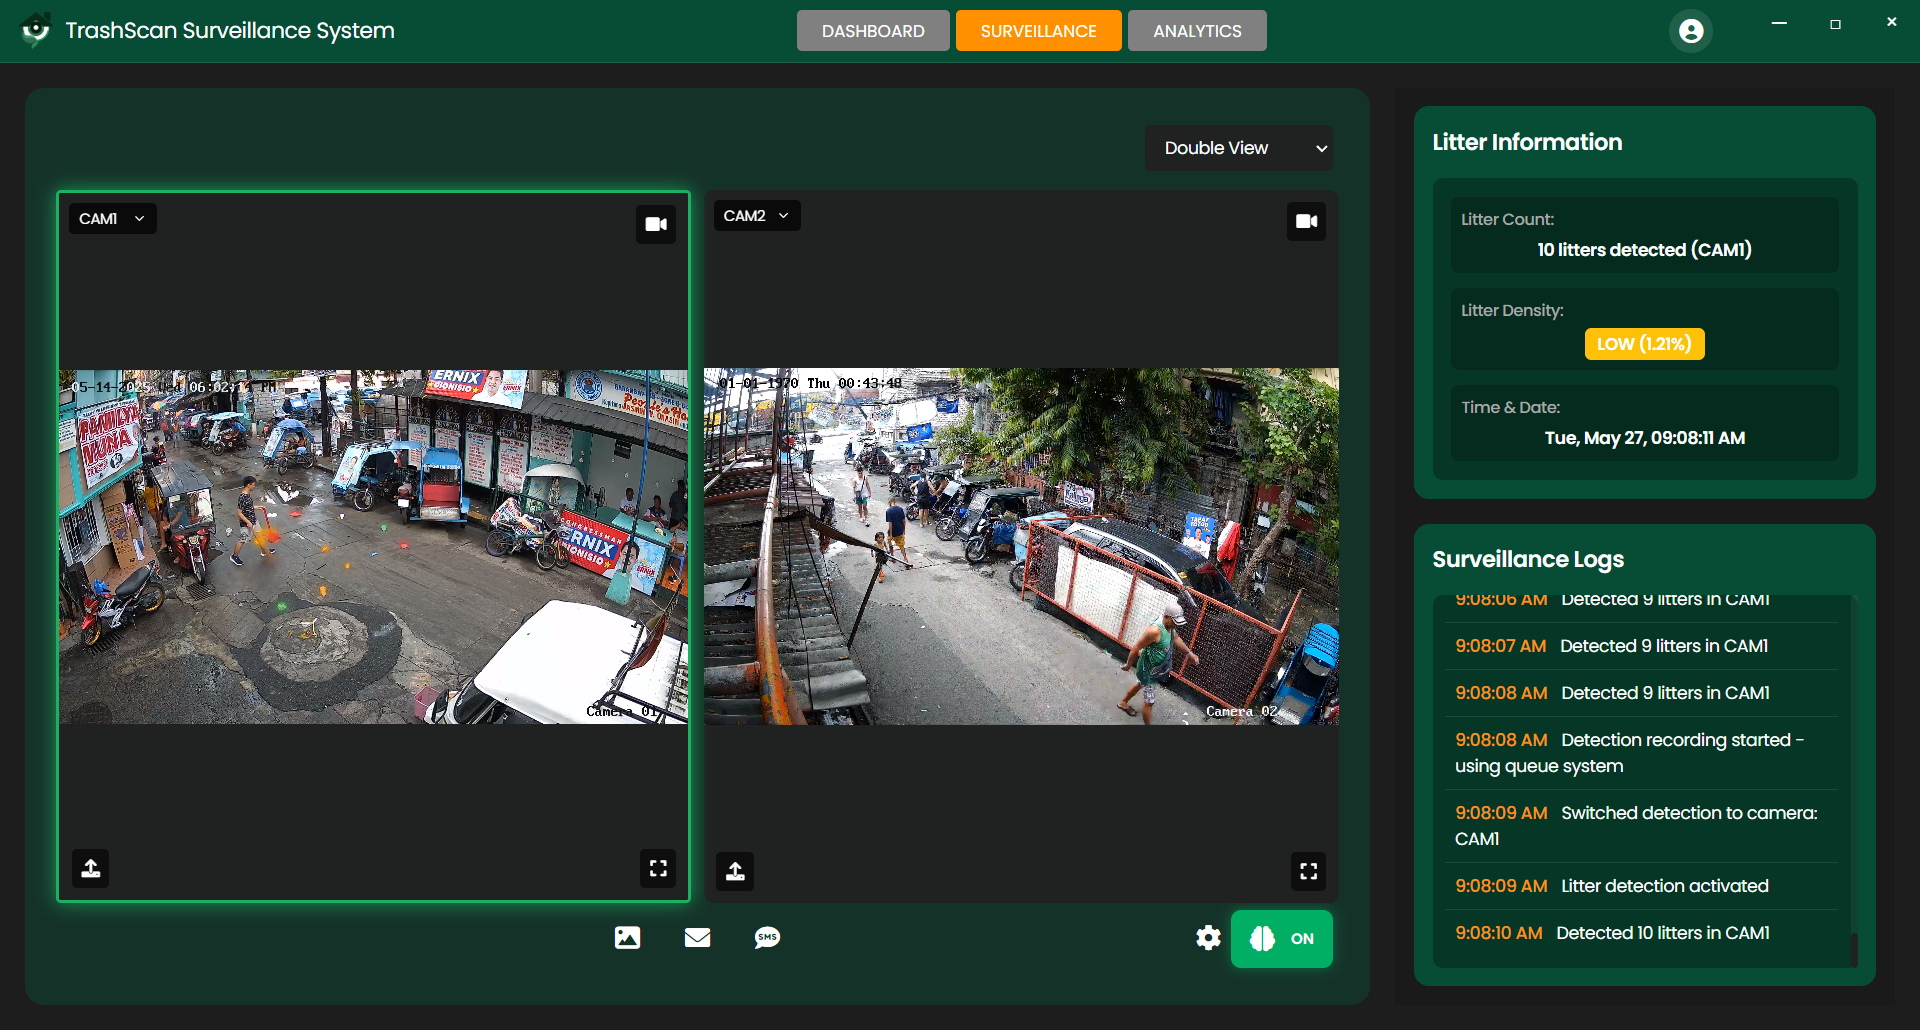
Task: Change Double View layout dropdown
Action: (1239, 147)
